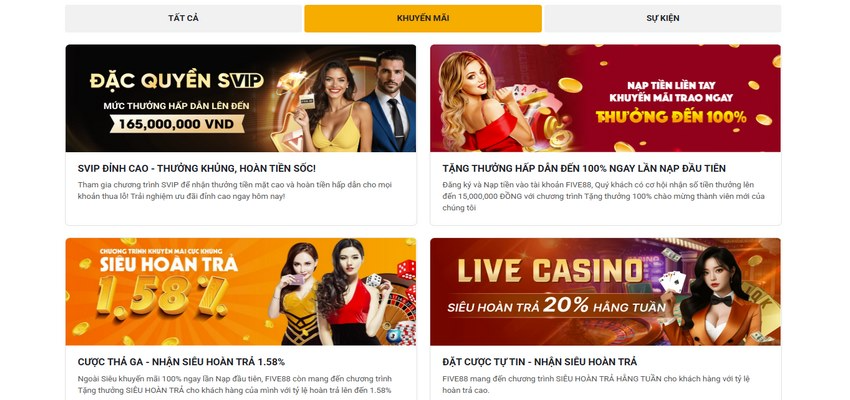Open SVIP ĐỈNH CAO promotion title
850x400 pixels.
click(x=197, y=169)
